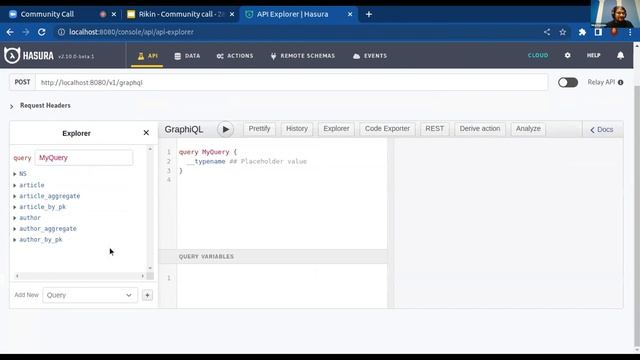
Task: Click the plus button next to Add New
Action: click(147, 295)
